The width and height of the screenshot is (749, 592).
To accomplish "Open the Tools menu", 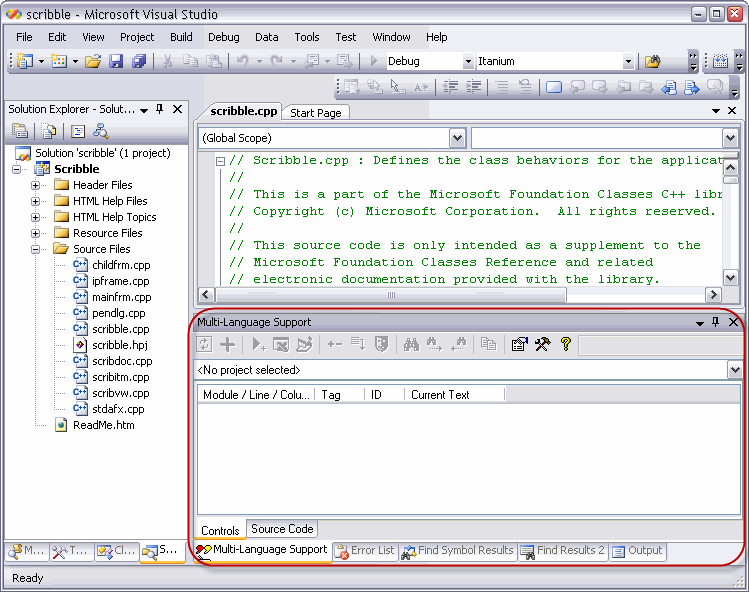I will coord(307,37).
